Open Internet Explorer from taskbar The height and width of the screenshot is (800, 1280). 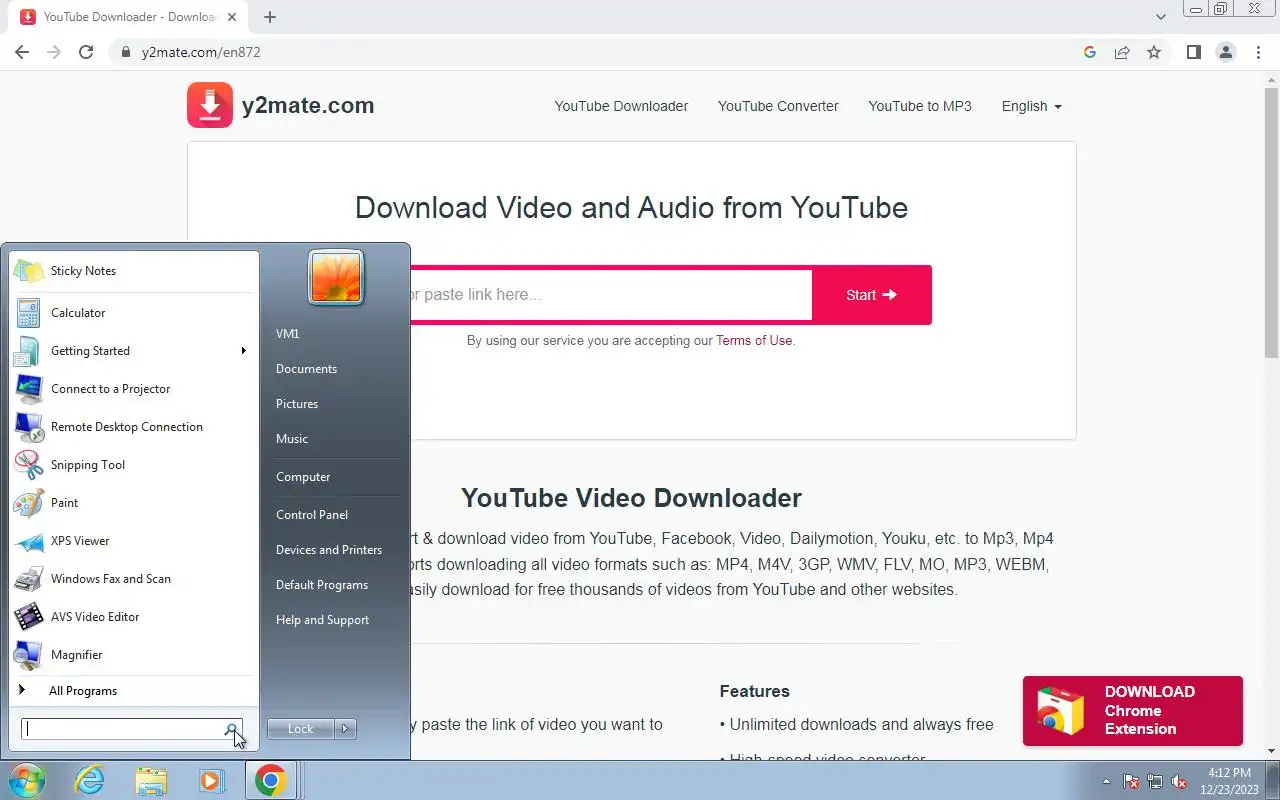click(90, 780)
